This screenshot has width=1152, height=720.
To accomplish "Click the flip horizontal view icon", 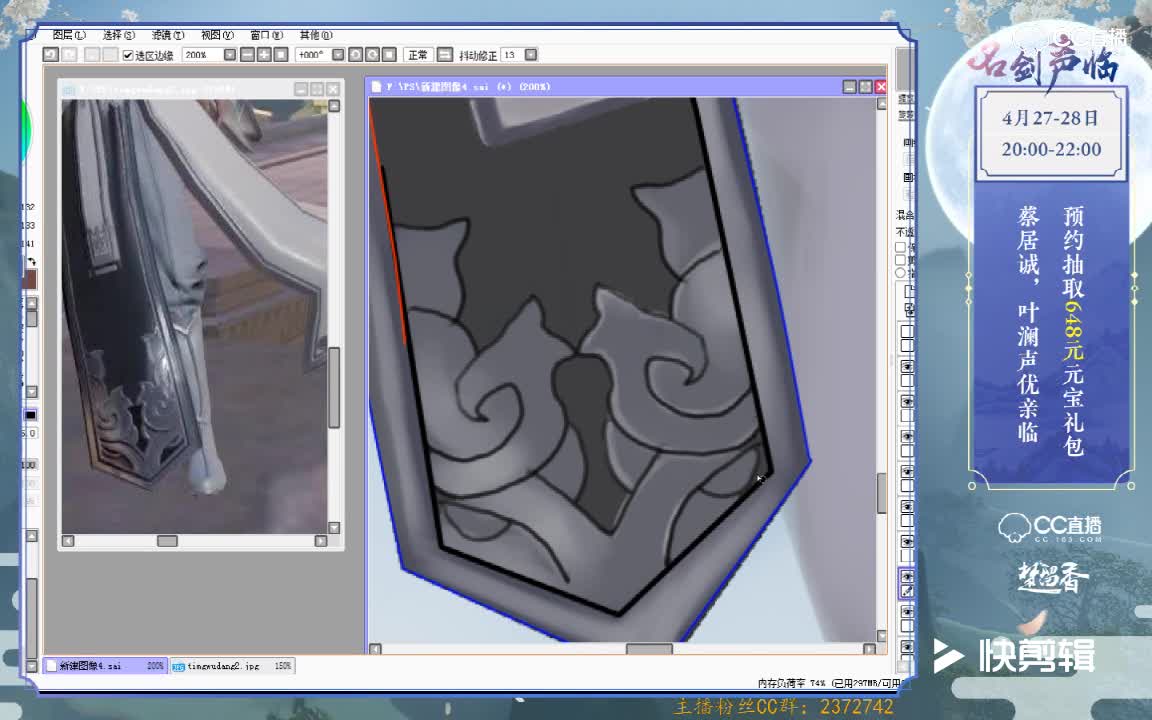I will (x=445, y=55).
